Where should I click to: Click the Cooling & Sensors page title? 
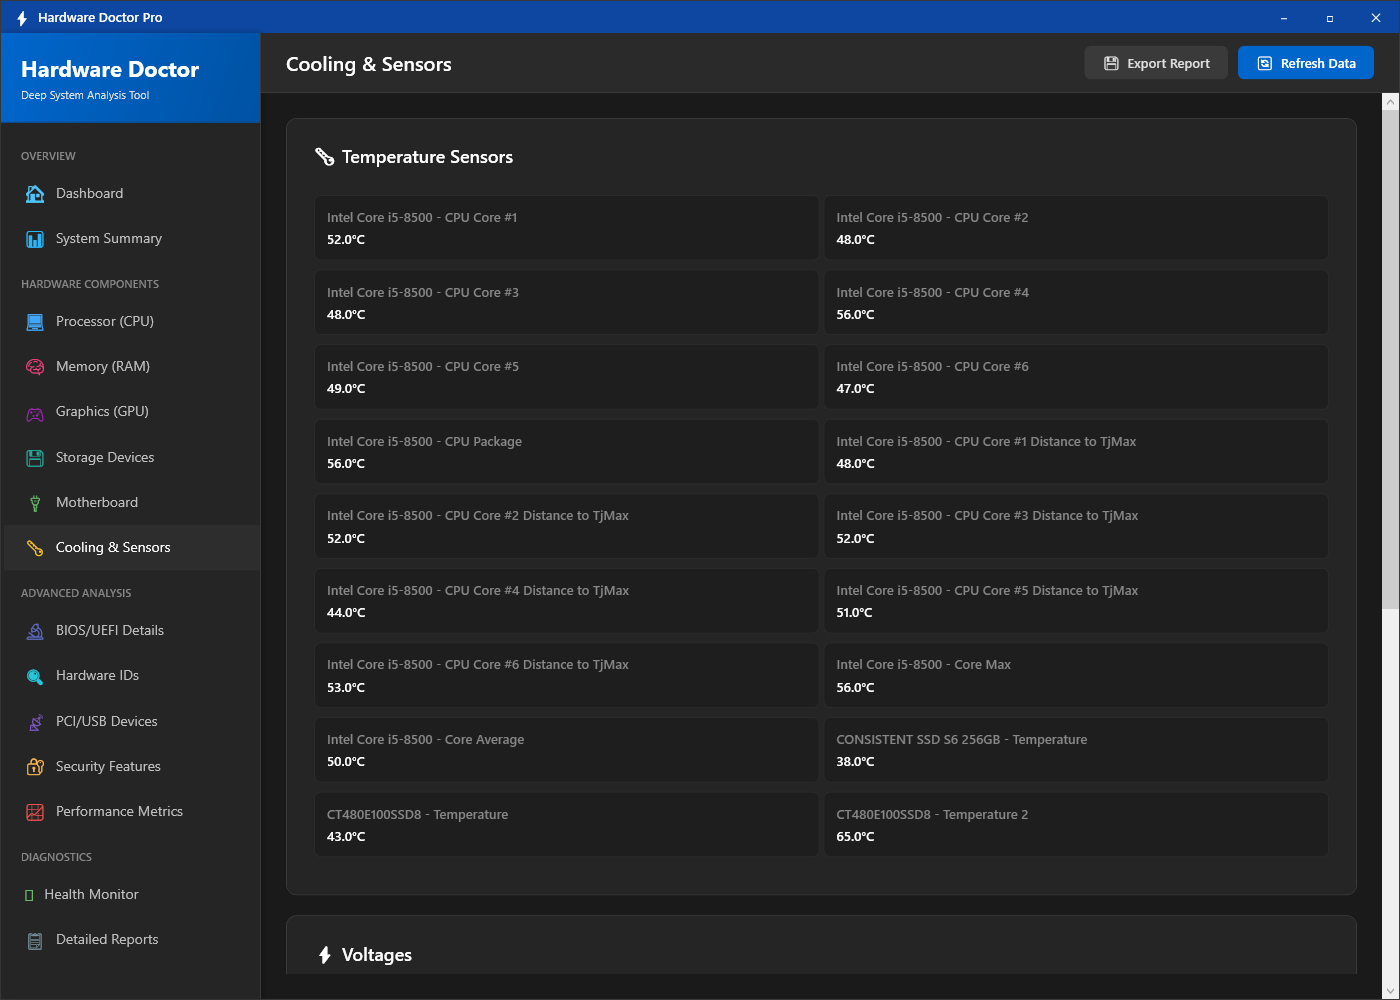point(369,64)
